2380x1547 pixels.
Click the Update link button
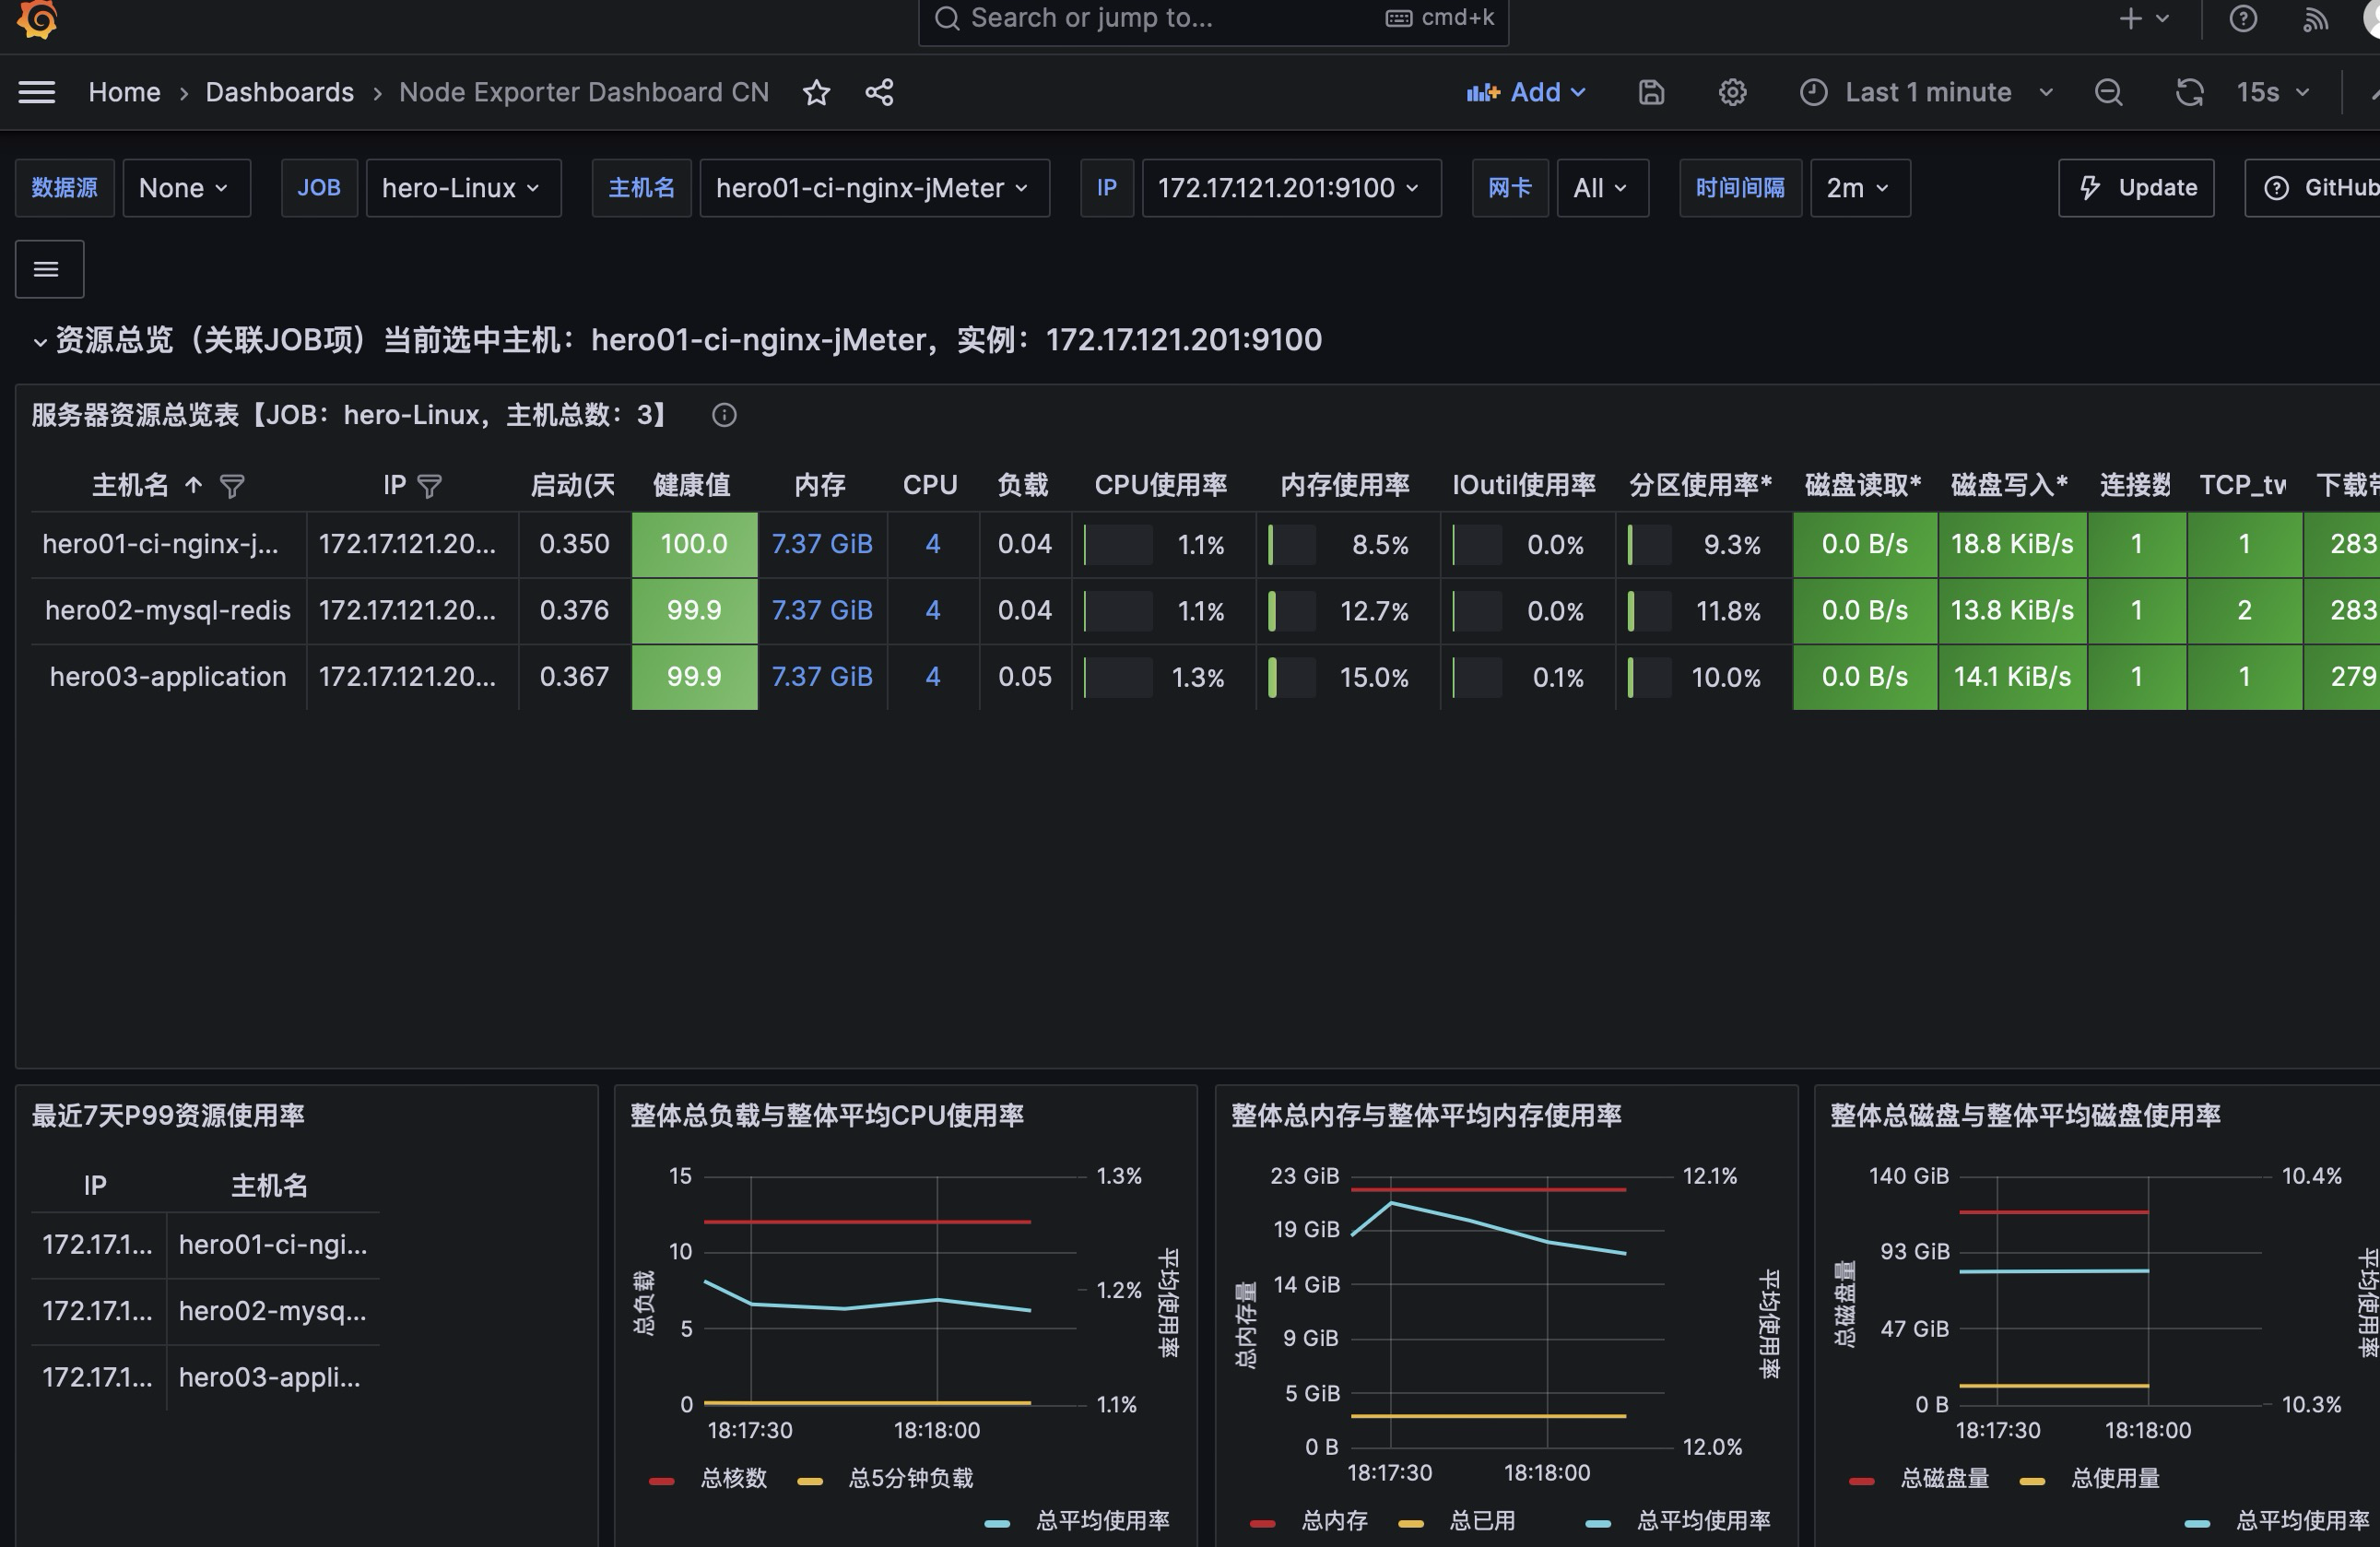[x=2135, y=188]
